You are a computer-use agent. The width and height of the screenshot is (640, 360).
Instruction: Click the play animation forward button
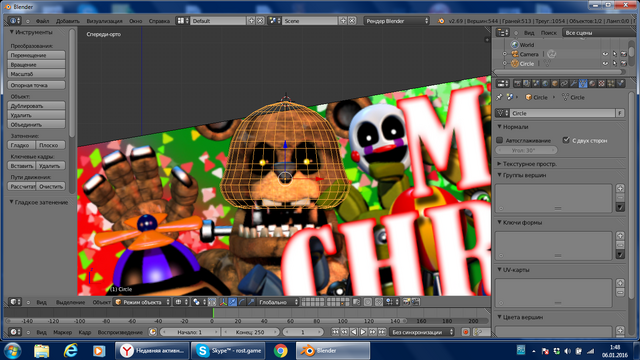(363, 332)
